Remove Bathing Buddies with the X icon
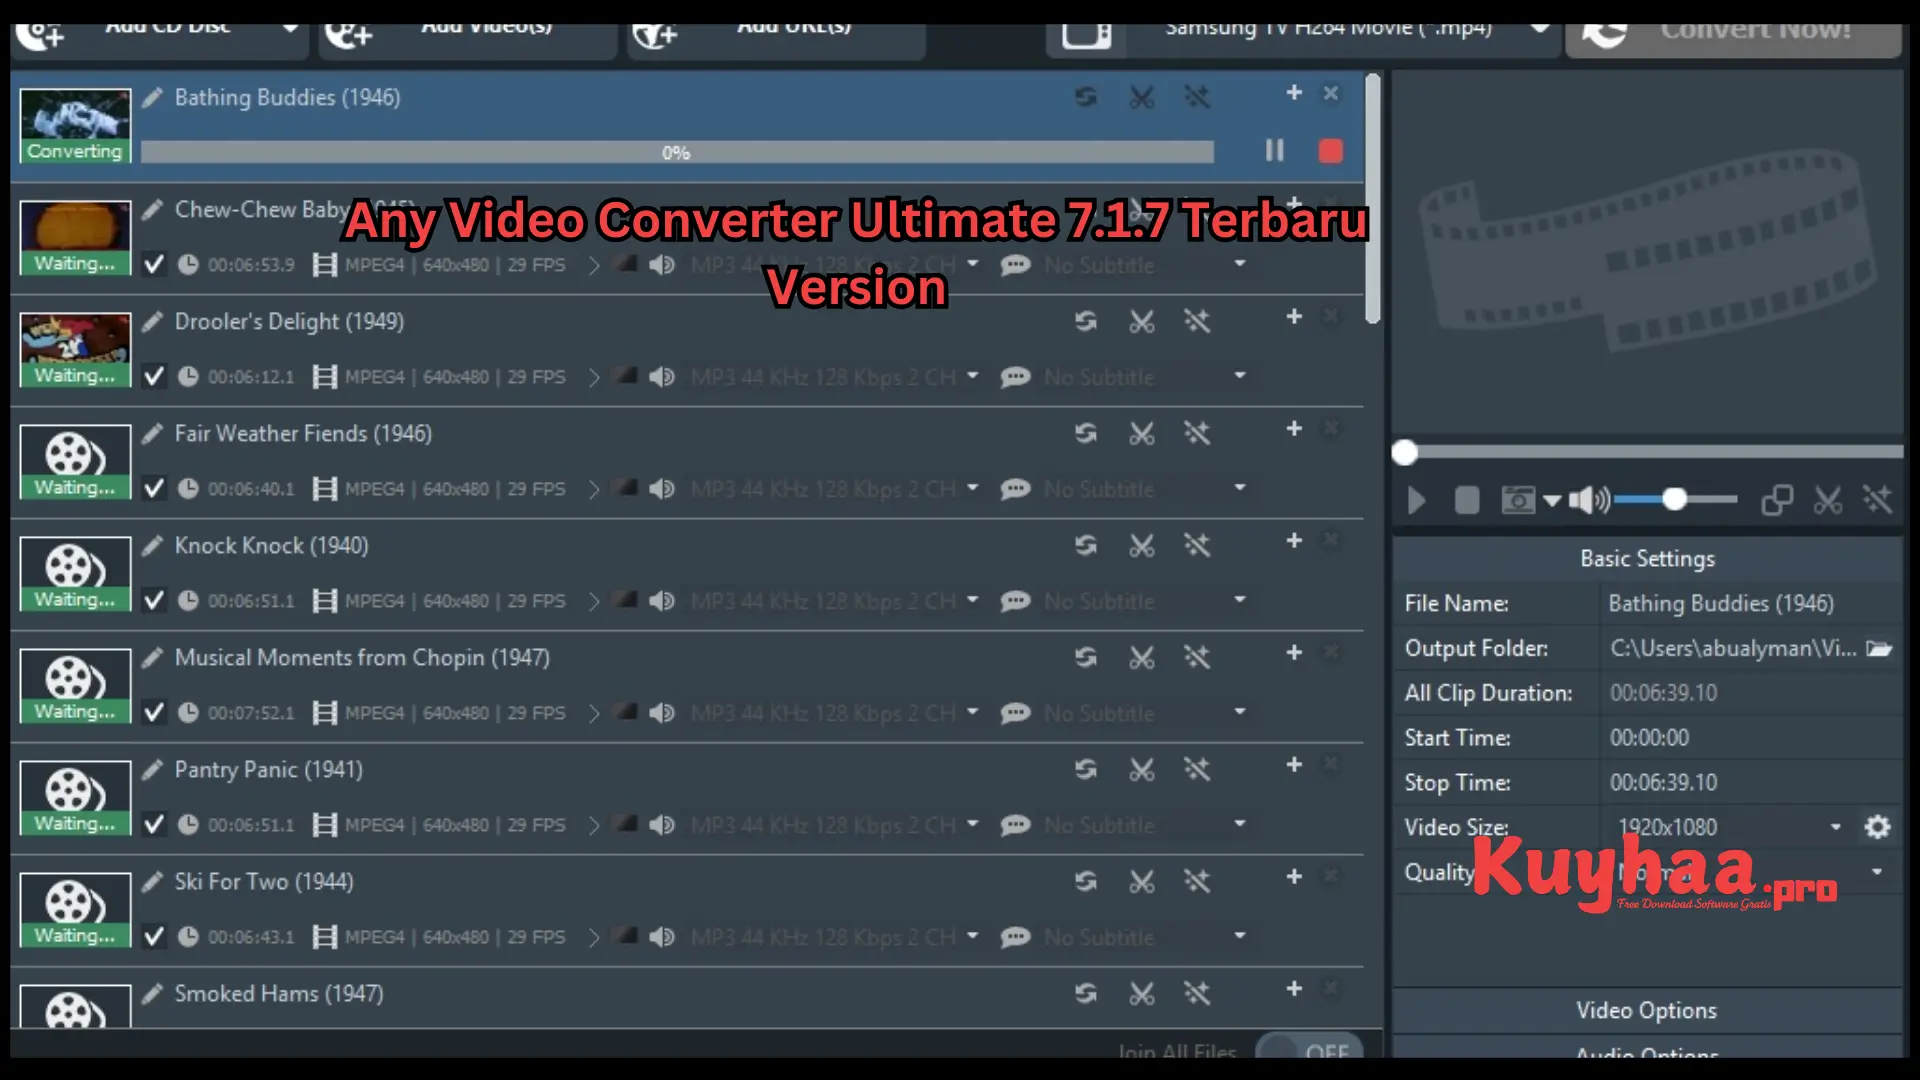The image size is (1920, 1080). point(1331,92)
